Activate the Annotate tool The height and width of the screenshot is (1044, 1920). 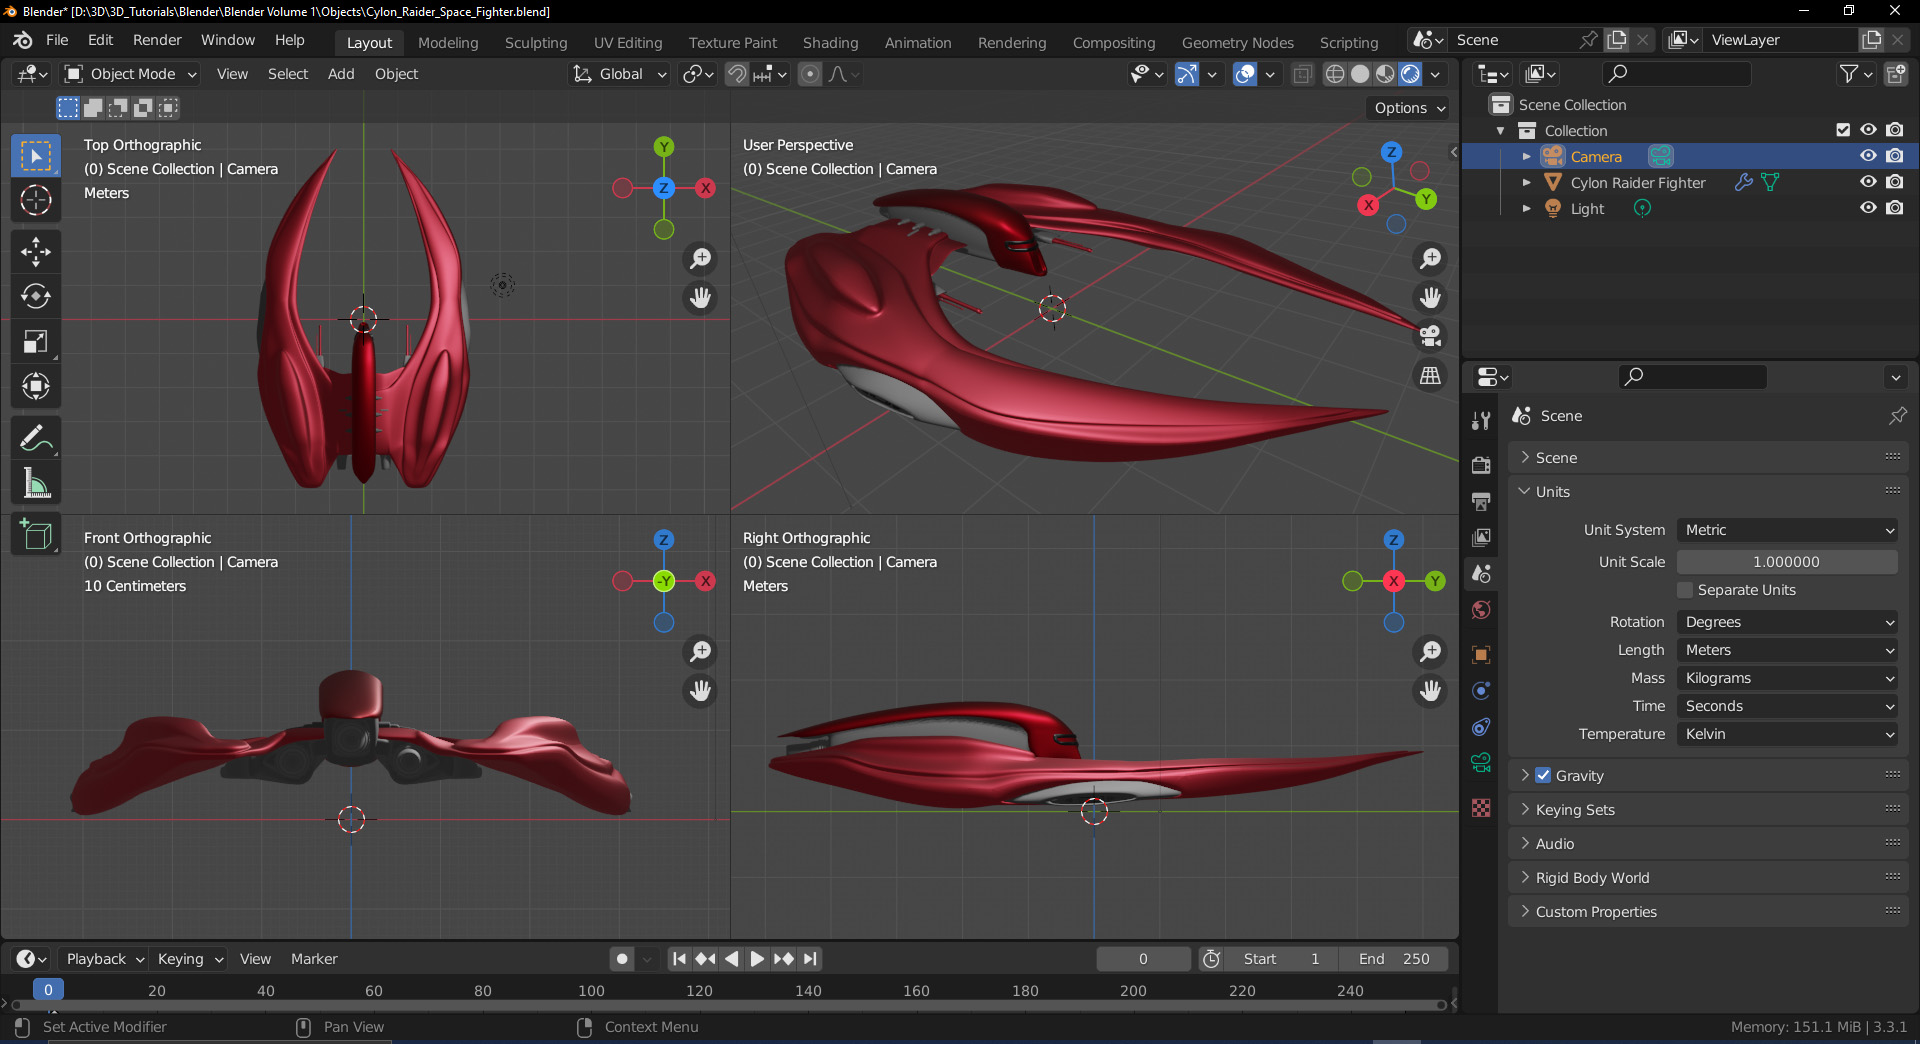[35, 437]
